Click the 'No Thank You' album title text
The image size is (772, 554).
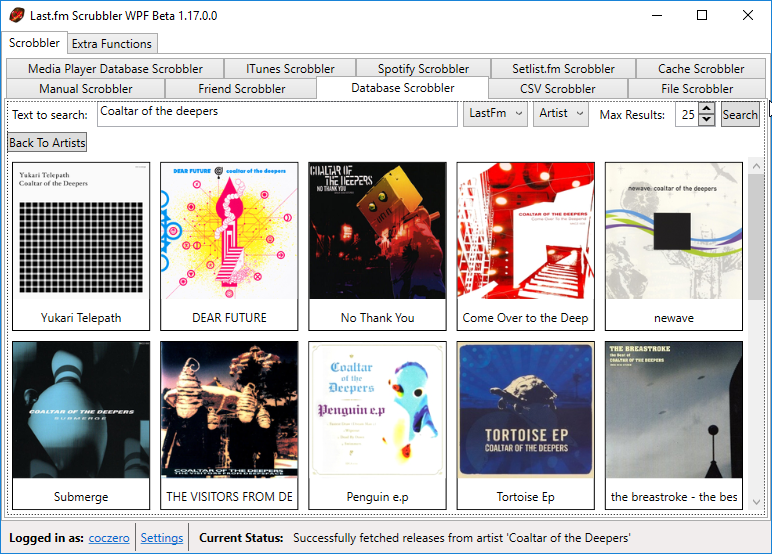378,318
